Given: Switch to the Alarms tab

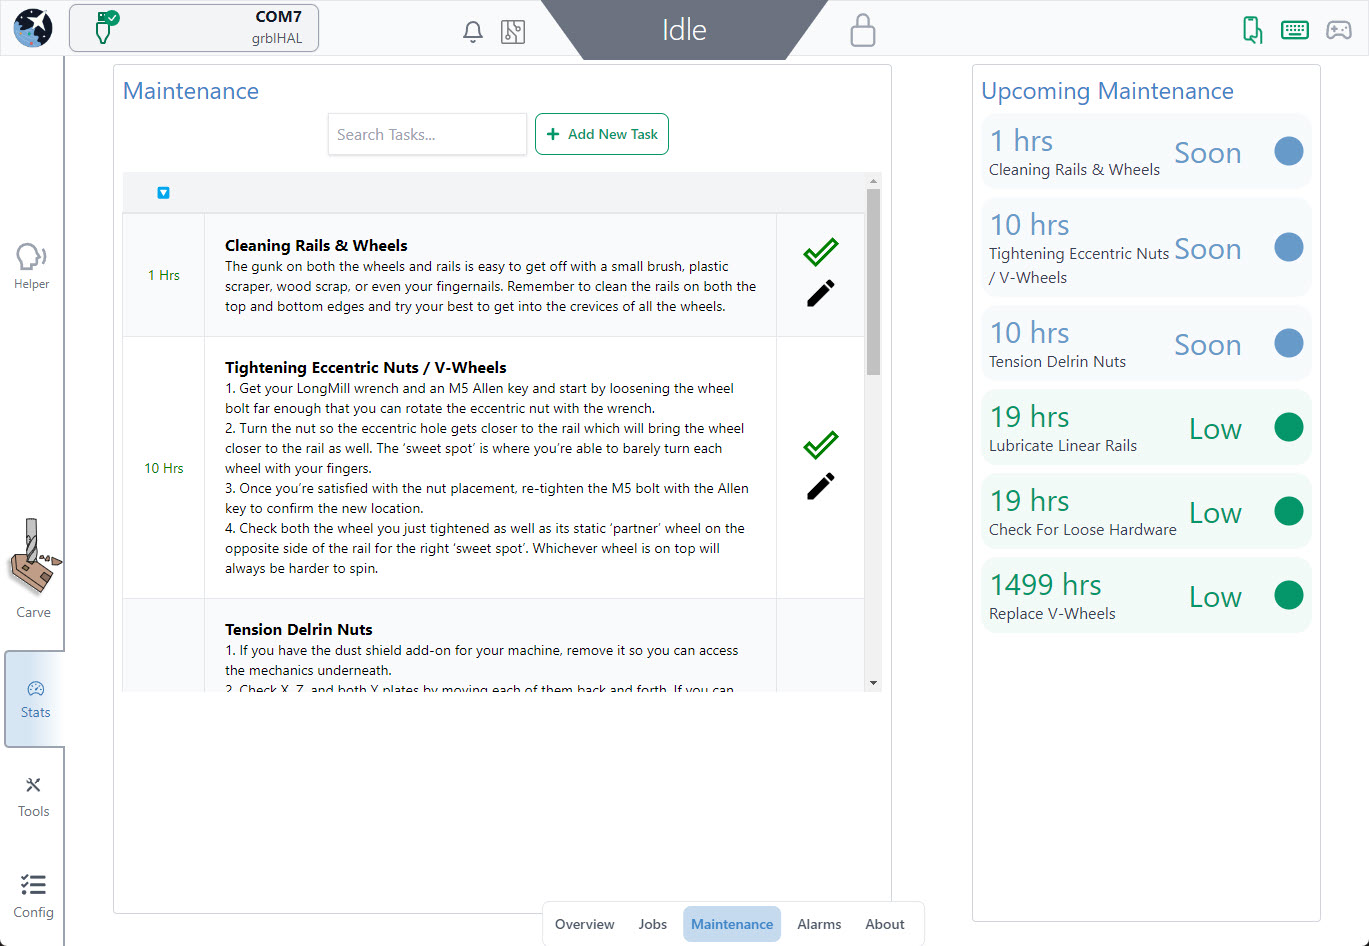Looking at the screenshot, I should pyautogui.click(x=819, y=924).
